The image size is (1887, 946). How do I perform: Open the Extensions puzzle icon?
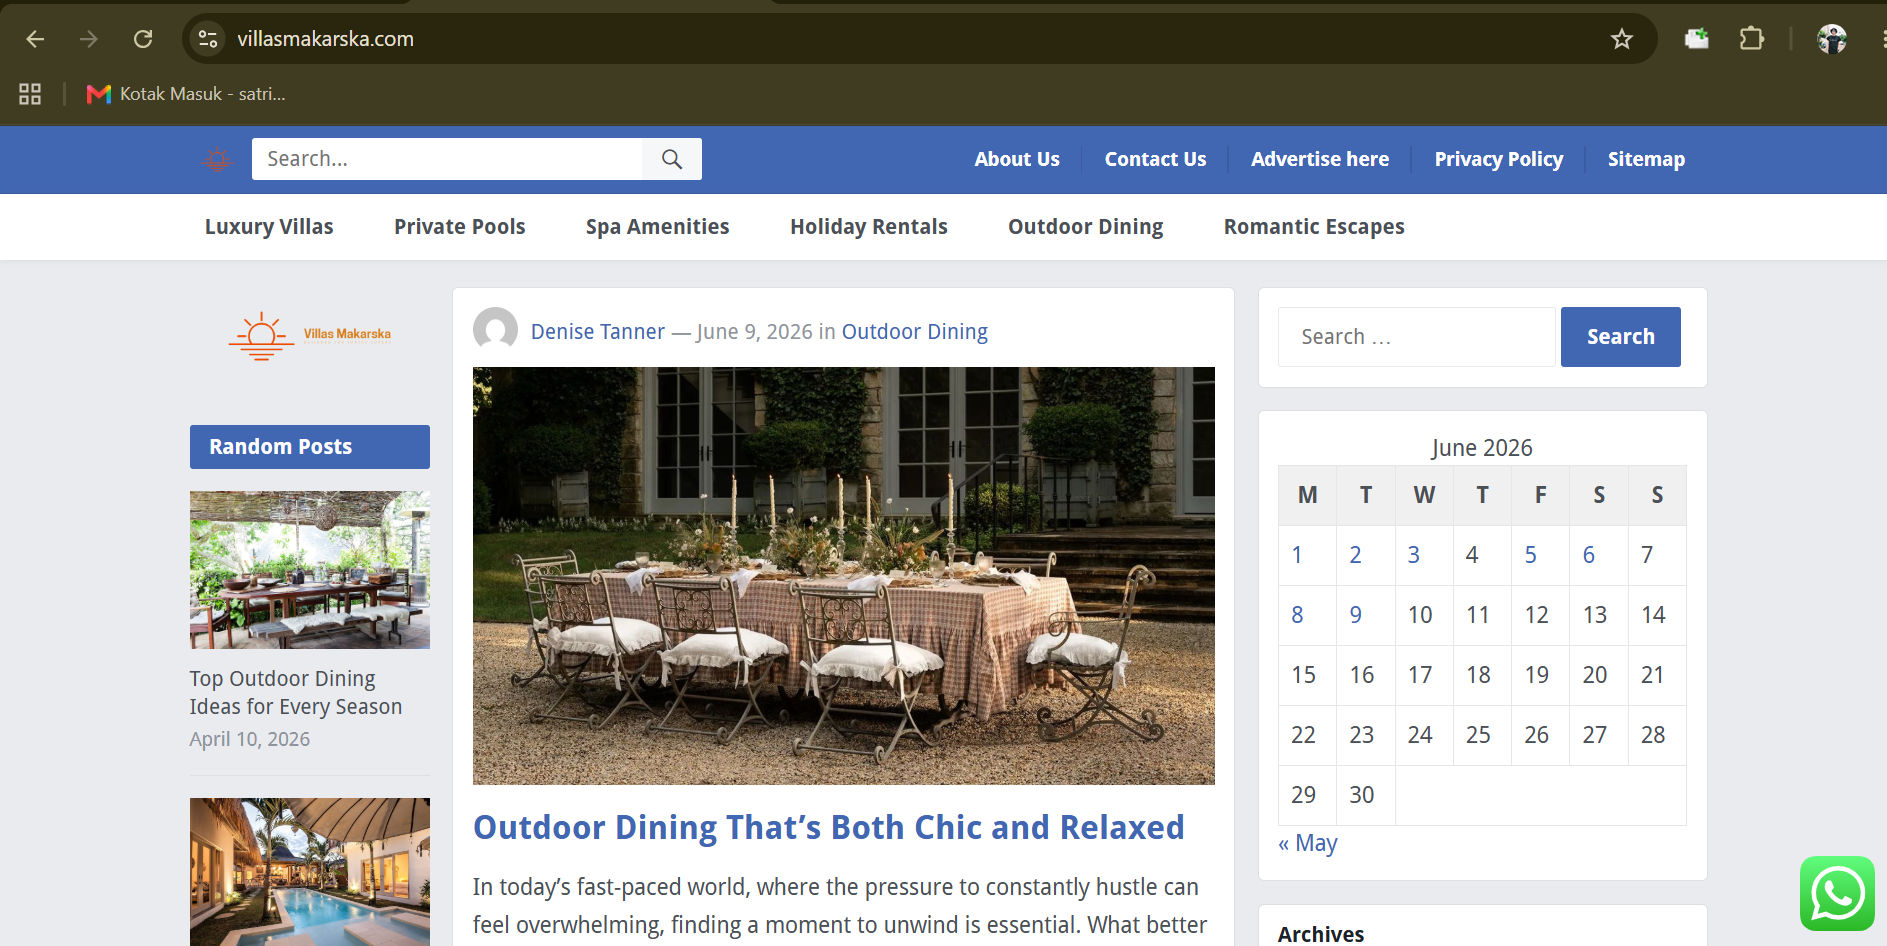pyautogui.click(x=1751, y=39)
